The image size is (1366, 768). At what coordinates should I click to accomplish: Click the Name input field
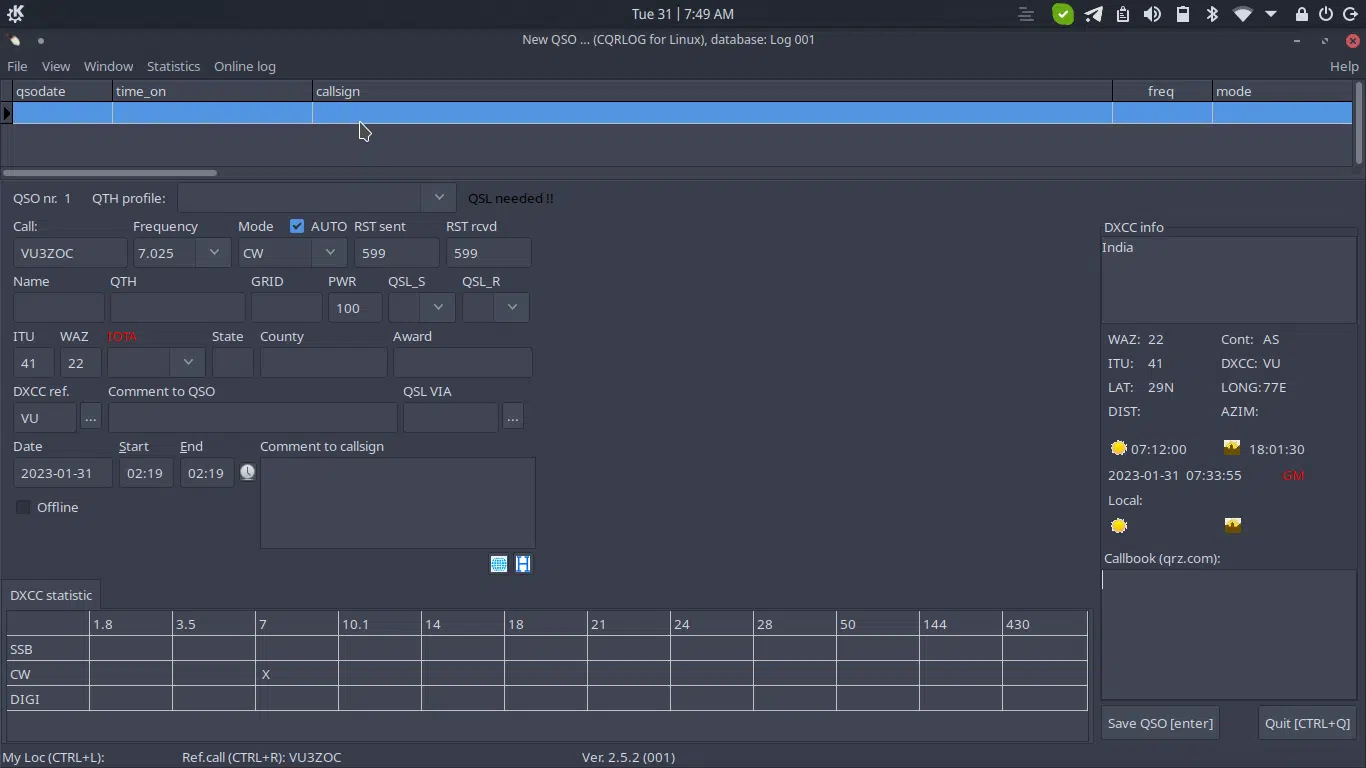click(59, 308)
